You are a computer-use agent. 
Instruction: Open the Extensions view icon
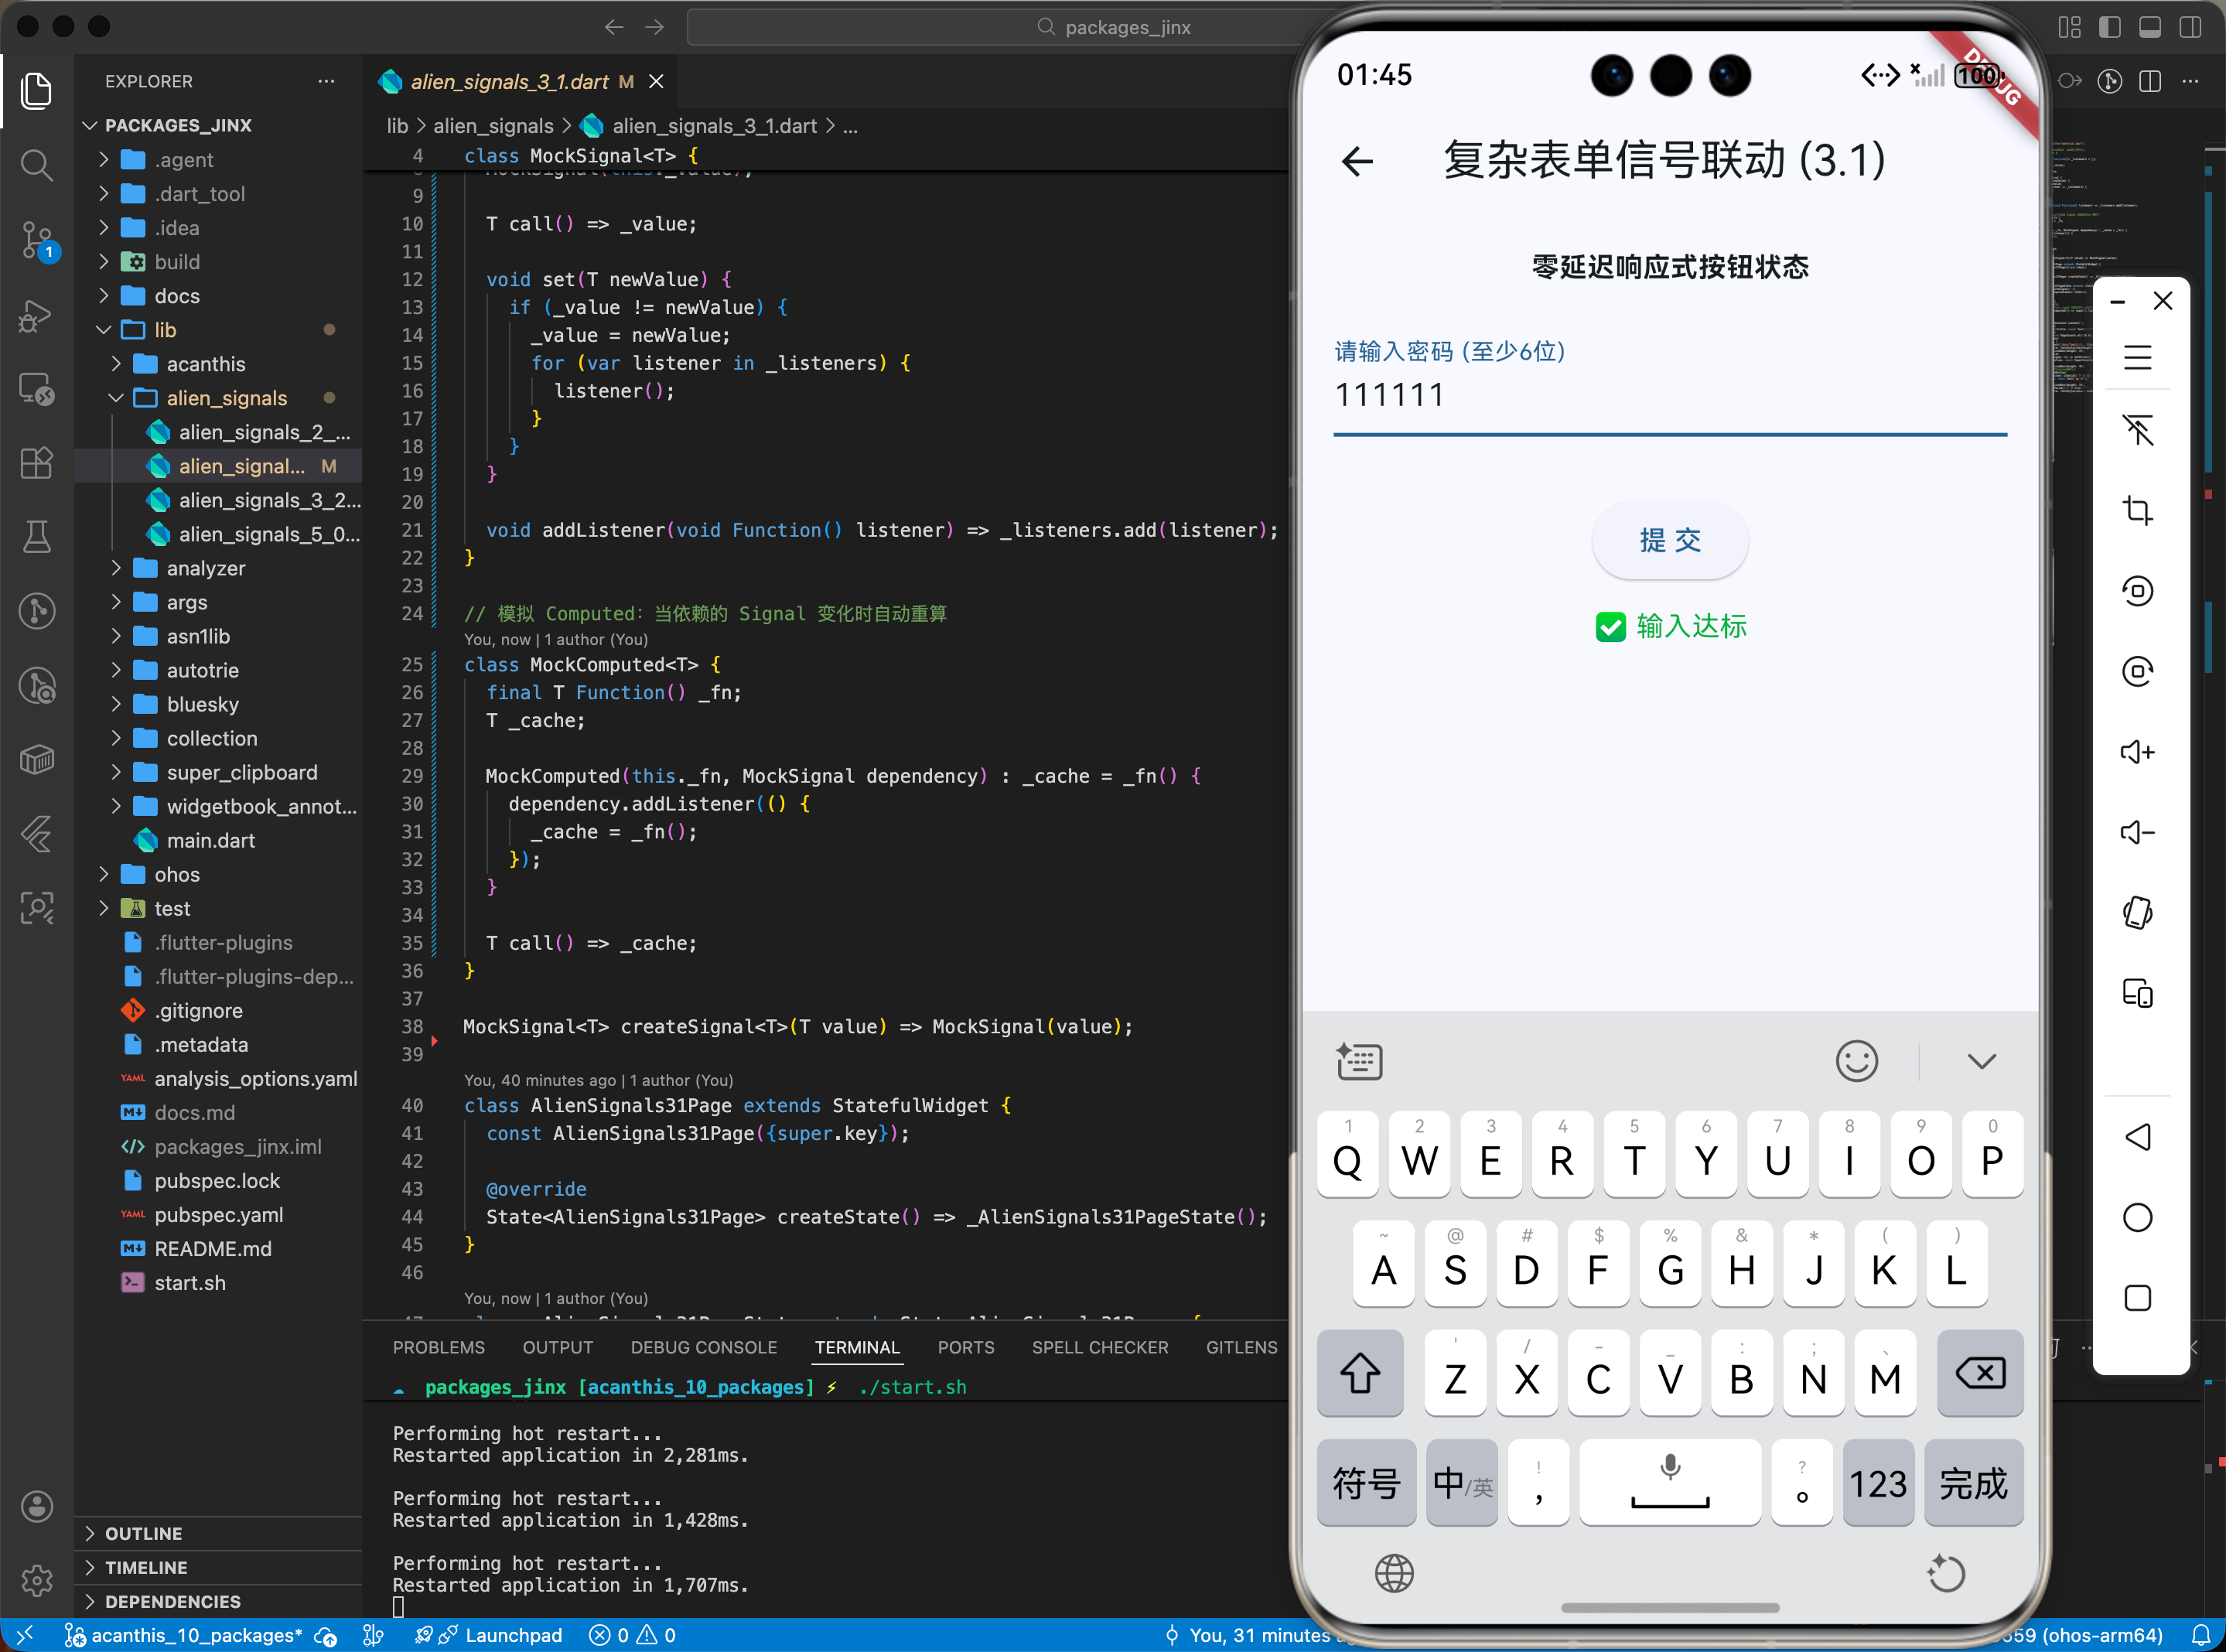[x=37, y=463]
